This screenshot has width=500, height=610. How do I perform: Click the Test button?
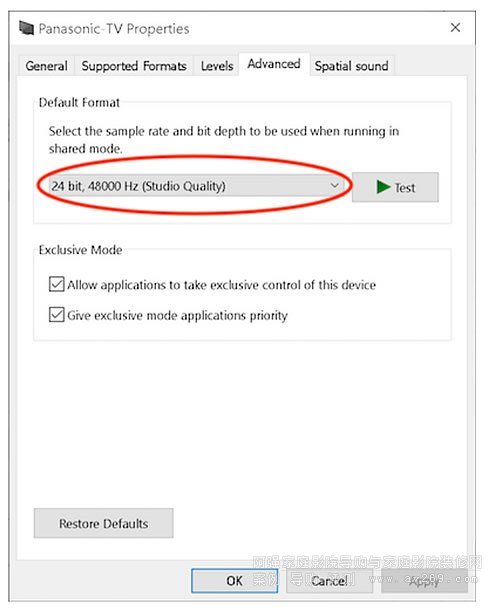pyautogui.click(x=395, y=187)
